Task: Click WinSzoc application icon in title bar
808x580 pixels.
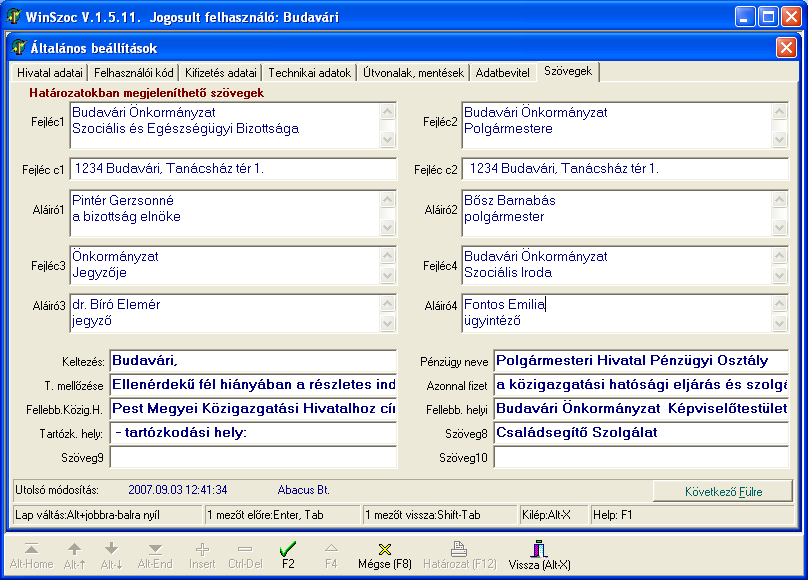Action: pos(14,16)
